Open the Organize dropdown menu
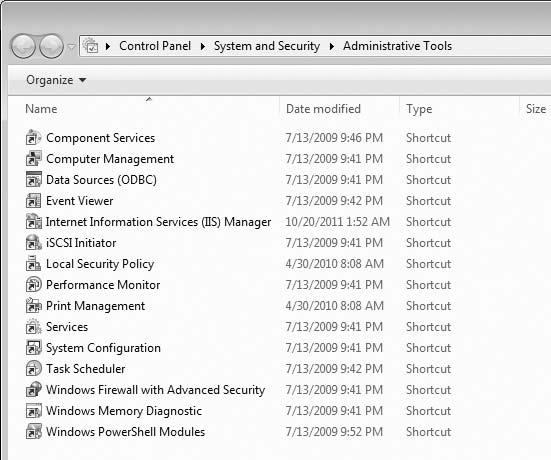Image resolution: width=551 pixels, height=460 pixels. (56, 80)
